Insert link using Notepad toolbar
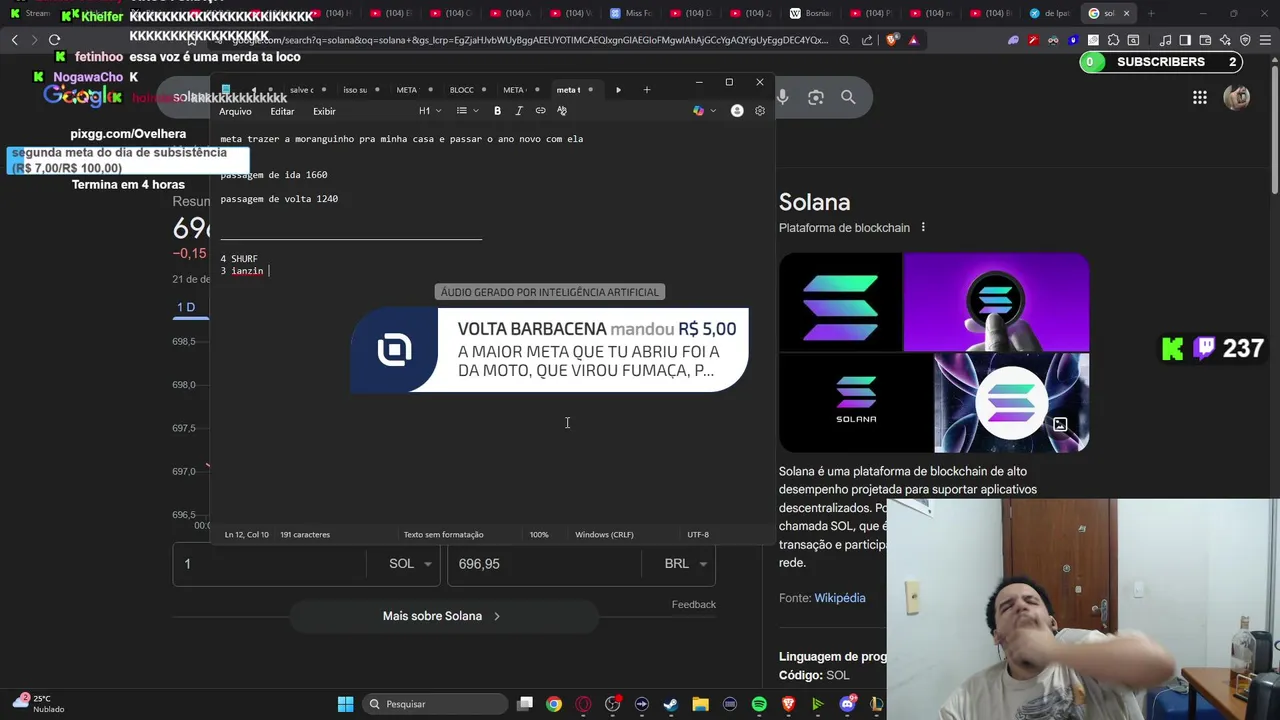 (540, 111)
